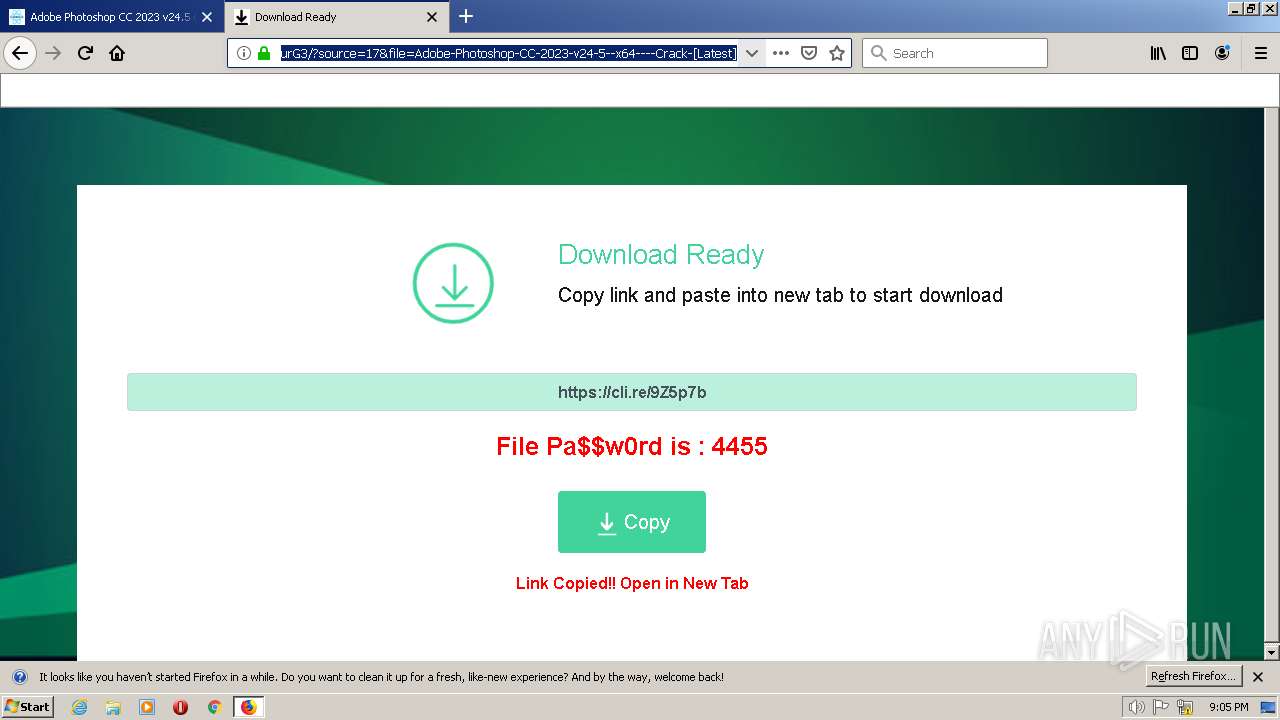Launch Internet Explorer from taskbar

point(80,707)
